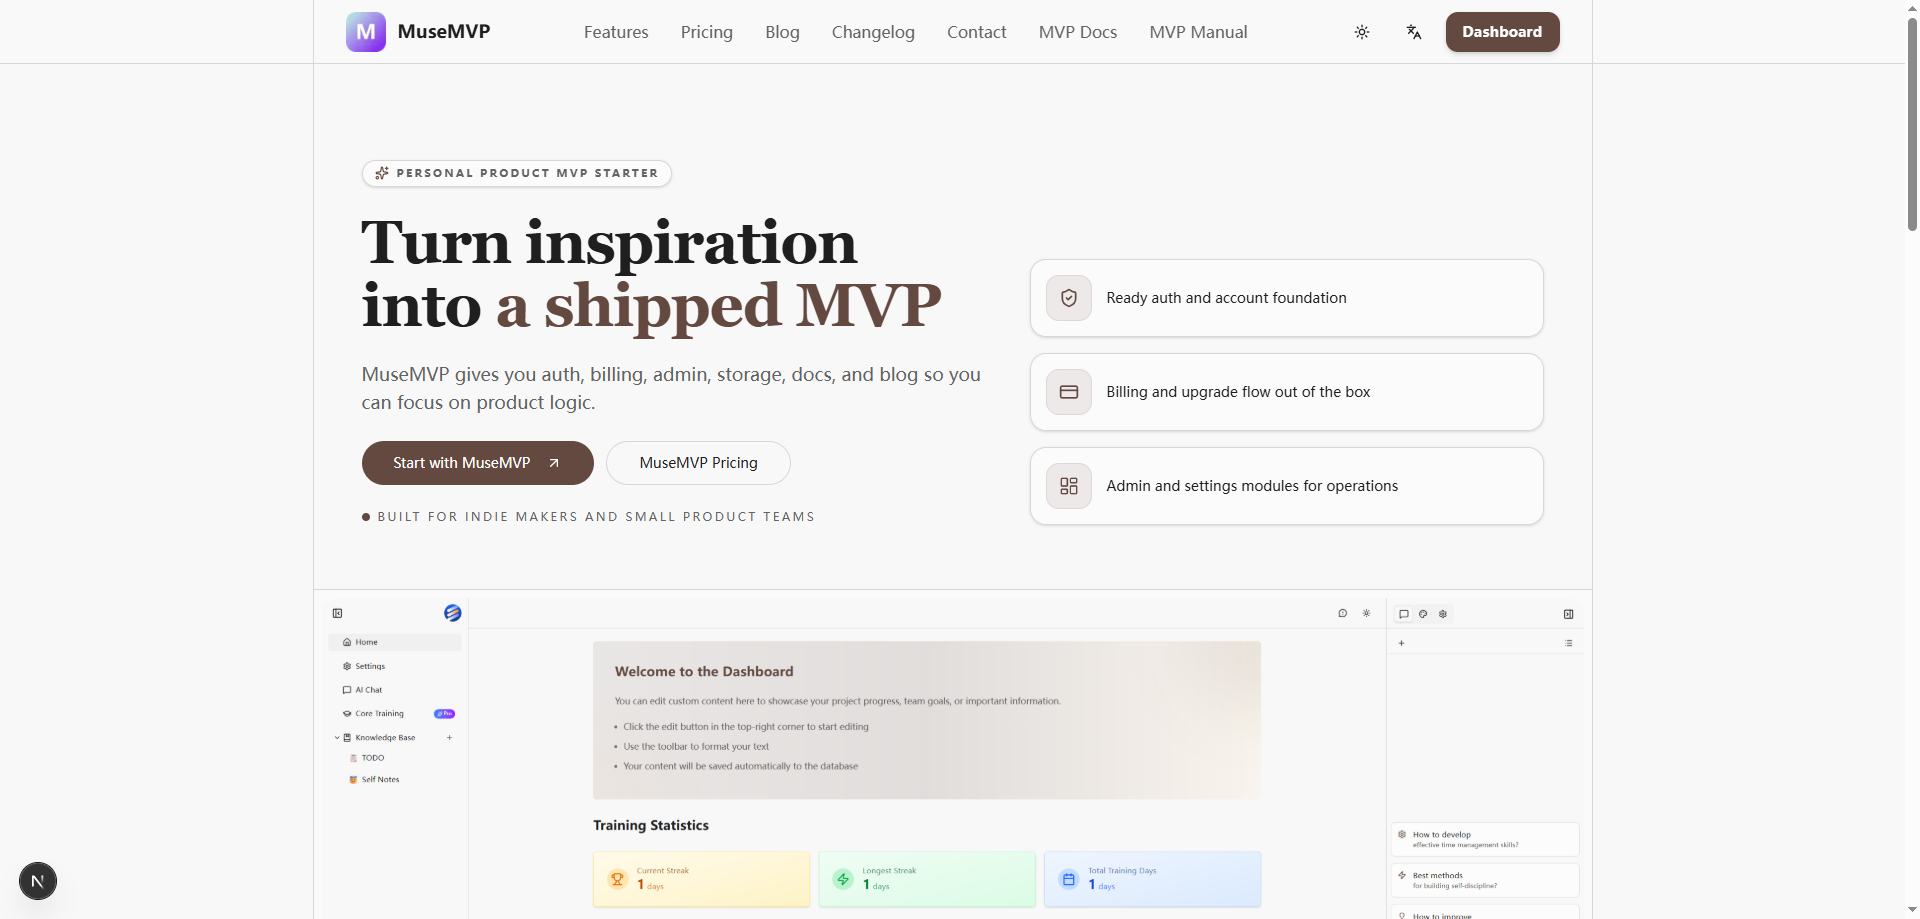Viewport: 1920px width, 919px height.
Task: Click the settings gear icon in dashboard preview
Action: 1443,614
